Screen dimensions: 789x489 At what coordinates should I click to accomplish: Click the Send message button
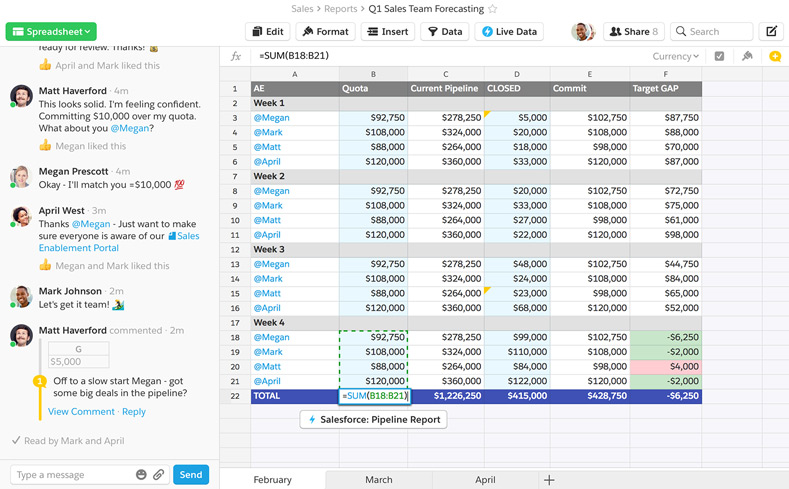[190, 475]
